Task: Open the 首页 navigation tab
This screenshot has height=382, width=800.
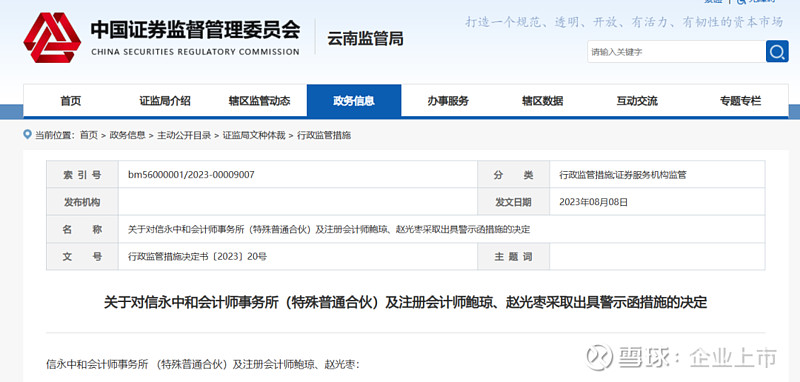Action: [x=70, y=101]
